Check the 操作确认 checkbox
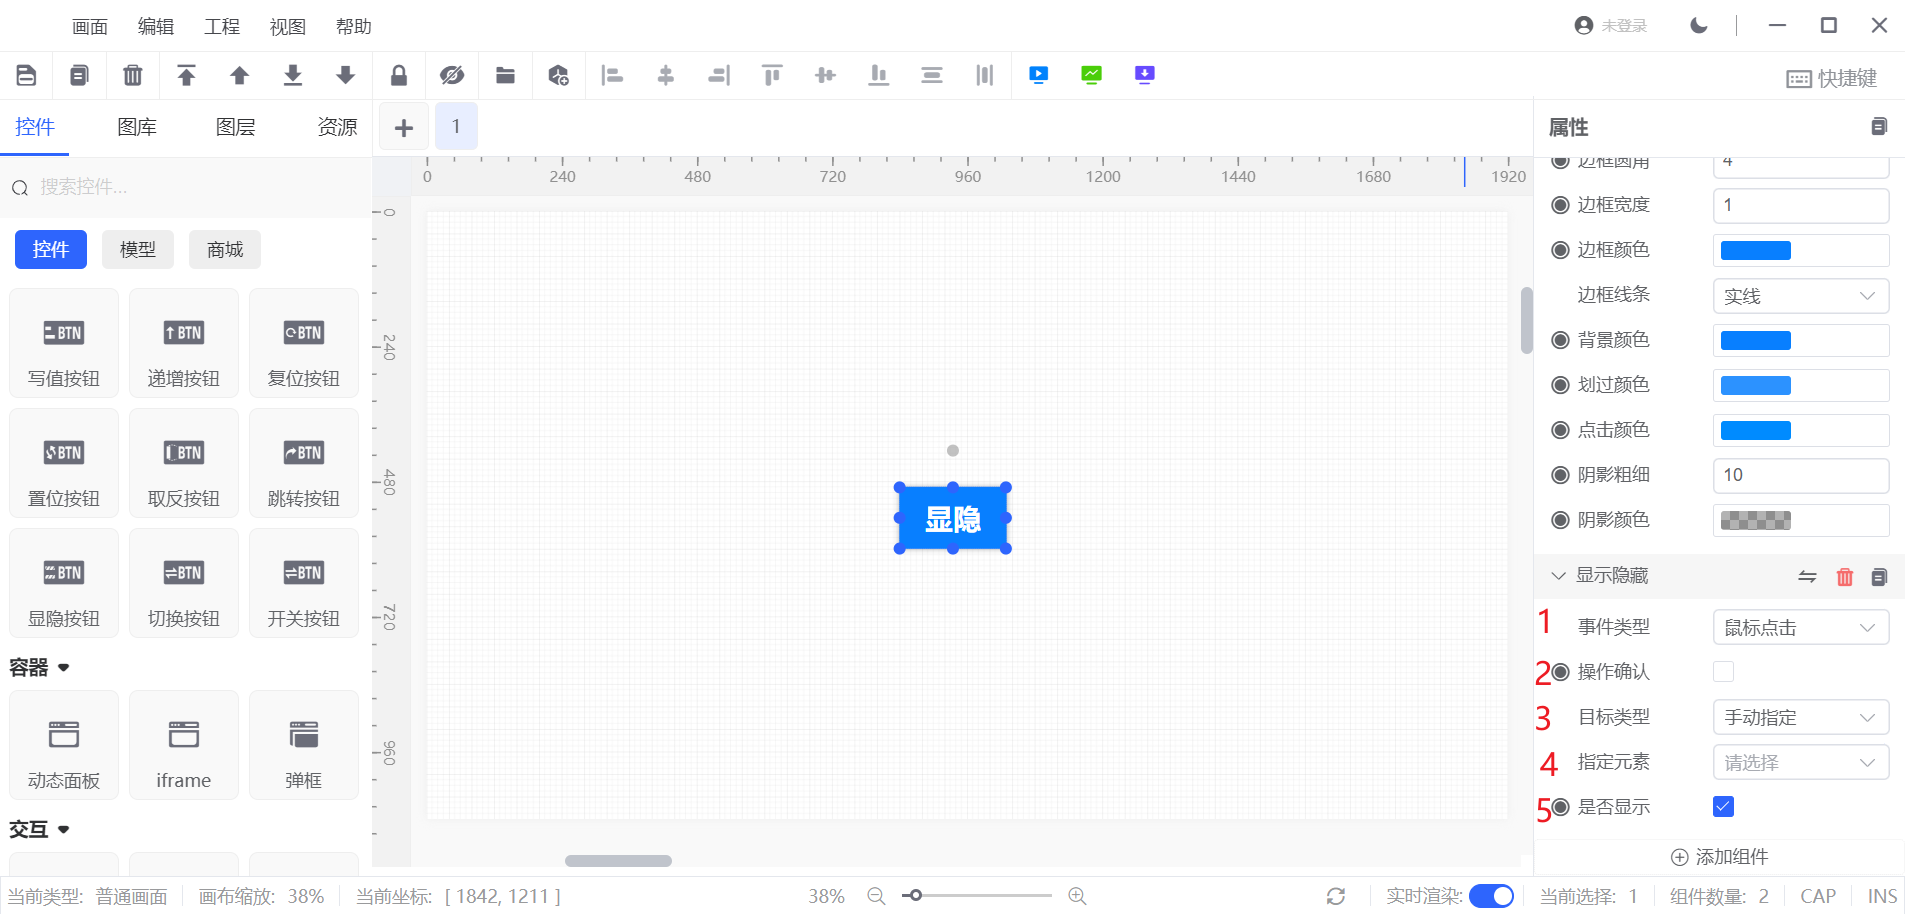The width and height of the screenshot is (1905, 914). (1723, 672)
